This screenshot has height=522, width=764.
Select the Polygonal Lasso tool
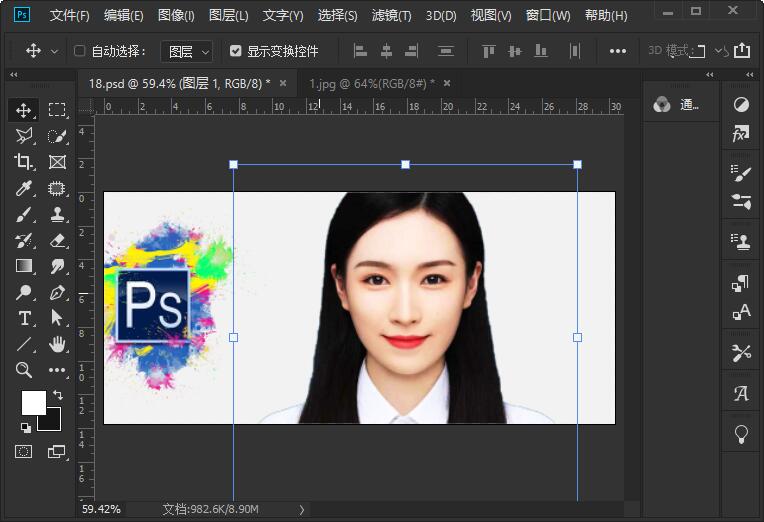point(23,136)
